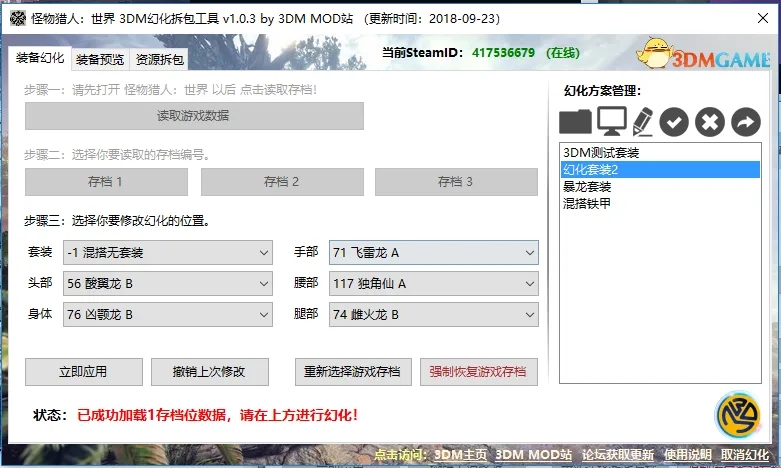Image resolution: width=781 pixels, height=468 pixels.
Task: Select the 存档 2 button
Action: pyautogui.click(x=282, y=182)
